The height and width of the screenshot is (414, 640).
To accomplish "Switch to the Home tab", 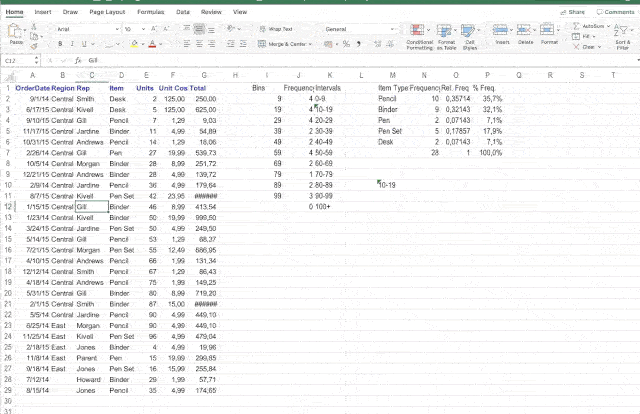I will (14, 12).
